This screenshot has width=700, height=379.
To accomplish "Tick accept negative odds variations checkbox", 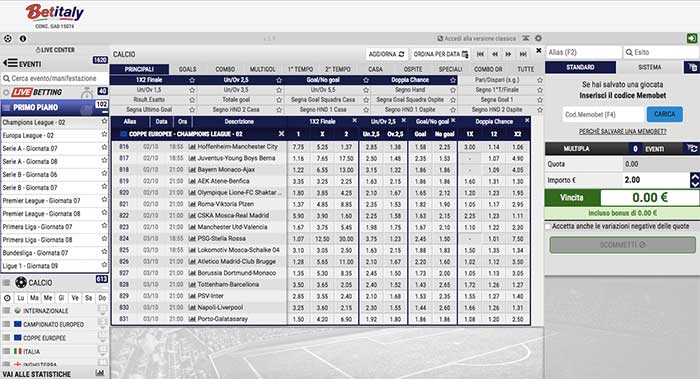I will pyautogui.click(x=548, y=227).
